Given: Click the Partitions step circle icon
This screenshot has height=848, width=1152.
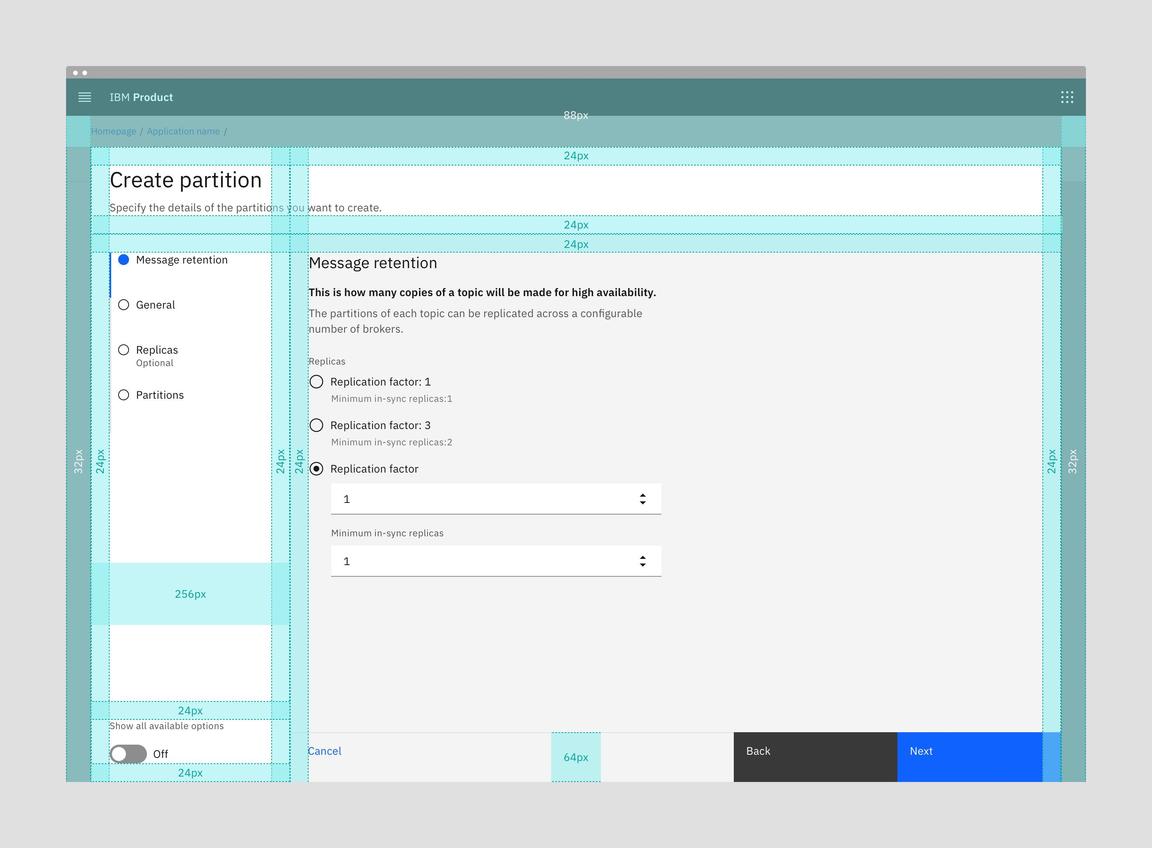Looking at the screenshot, I should (124, 395).
